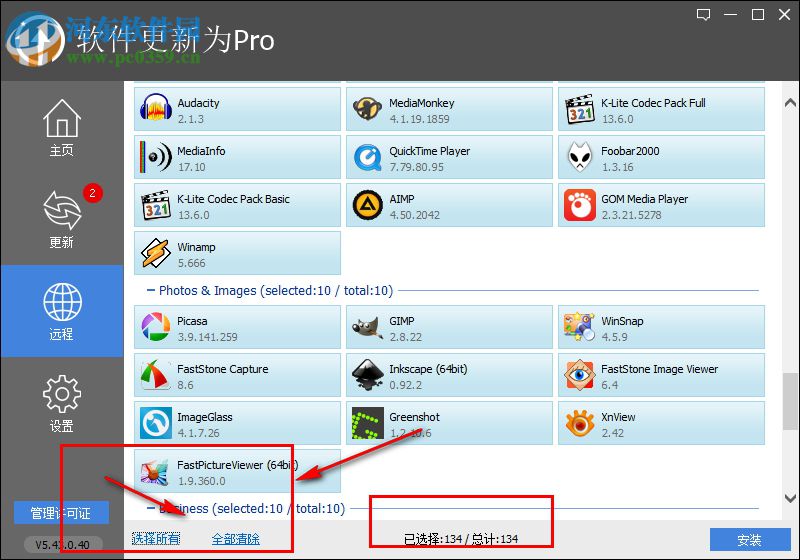The height and width of the screenshot is (560, 800).
Task: Click the GIMP mascot icon
Action: pyautogui.click(x=367, y=327)
